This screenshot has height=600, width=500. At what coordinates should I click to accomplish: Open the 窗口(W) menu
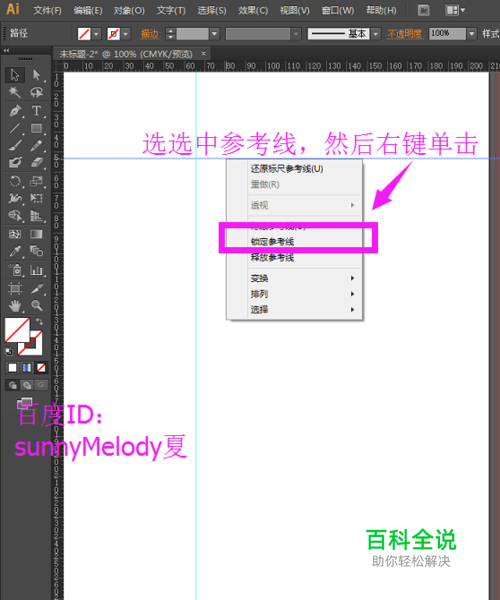coord(338,10)
